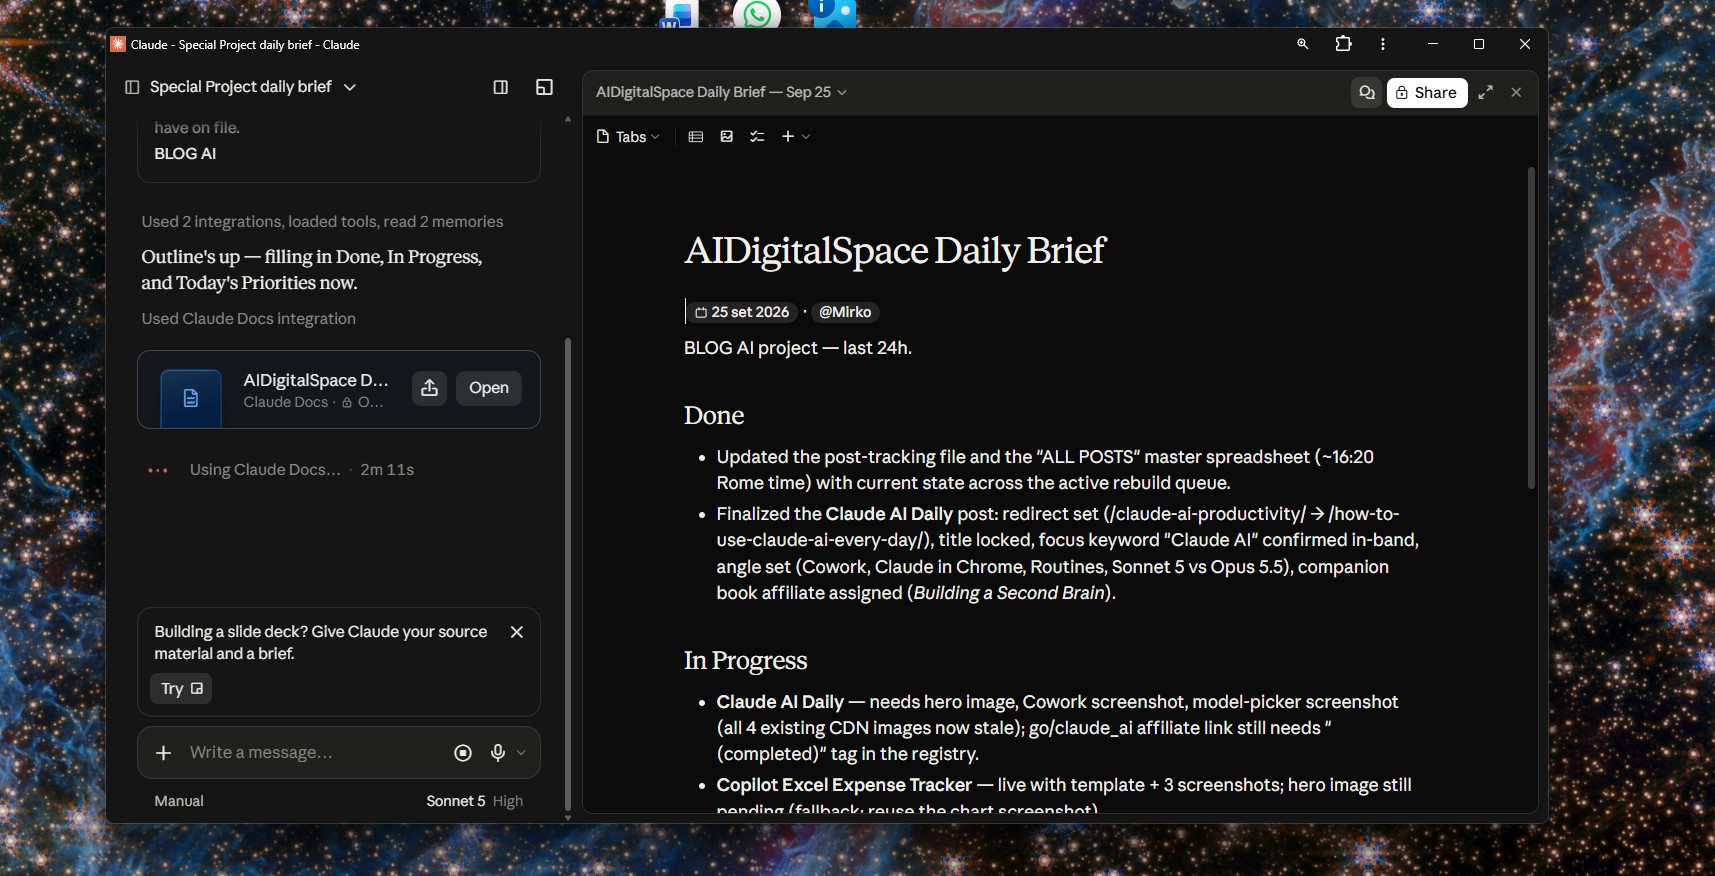Click Open on the AIDigitalSpace document card
Image resolution: width=1715 pixels, height=876 pixels.
489,388
